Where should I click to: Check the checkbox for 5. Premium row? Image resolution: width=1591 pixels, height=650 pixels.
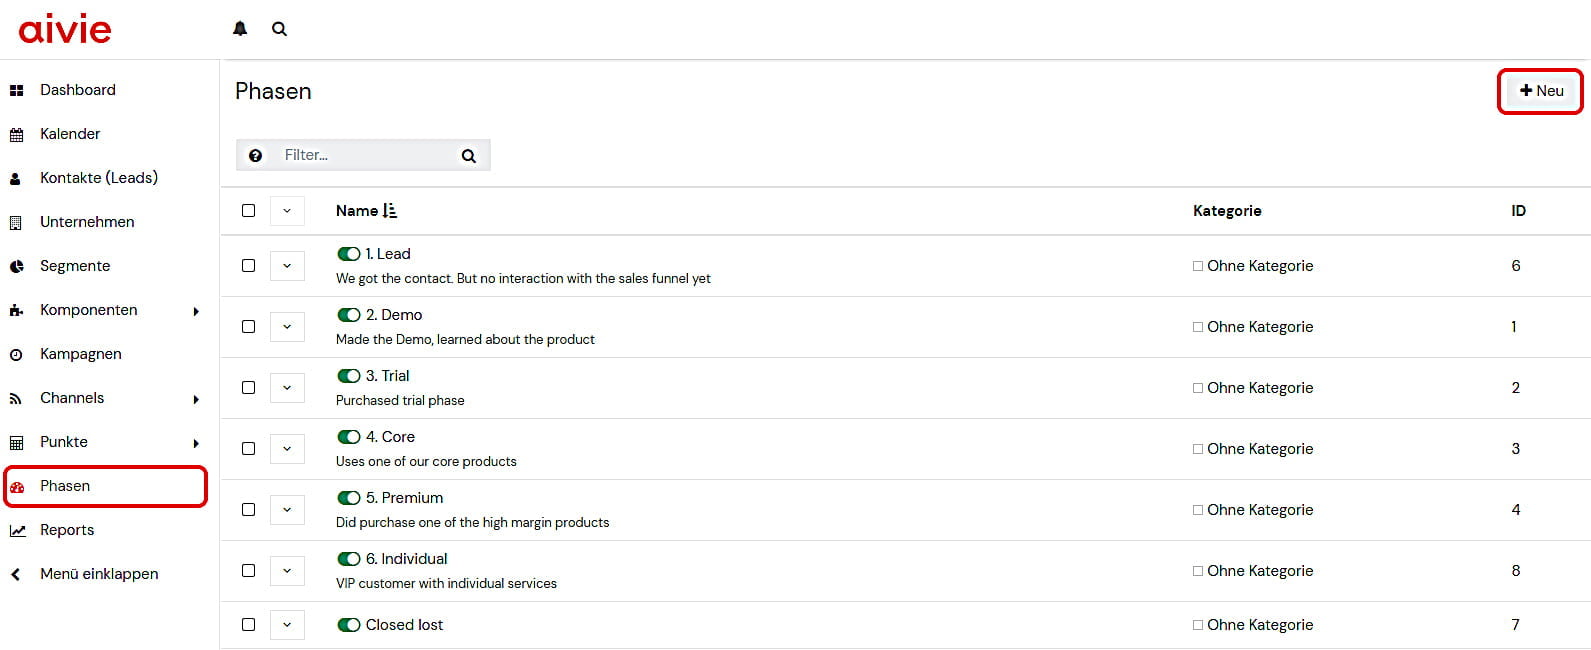(x=248, y=510)
